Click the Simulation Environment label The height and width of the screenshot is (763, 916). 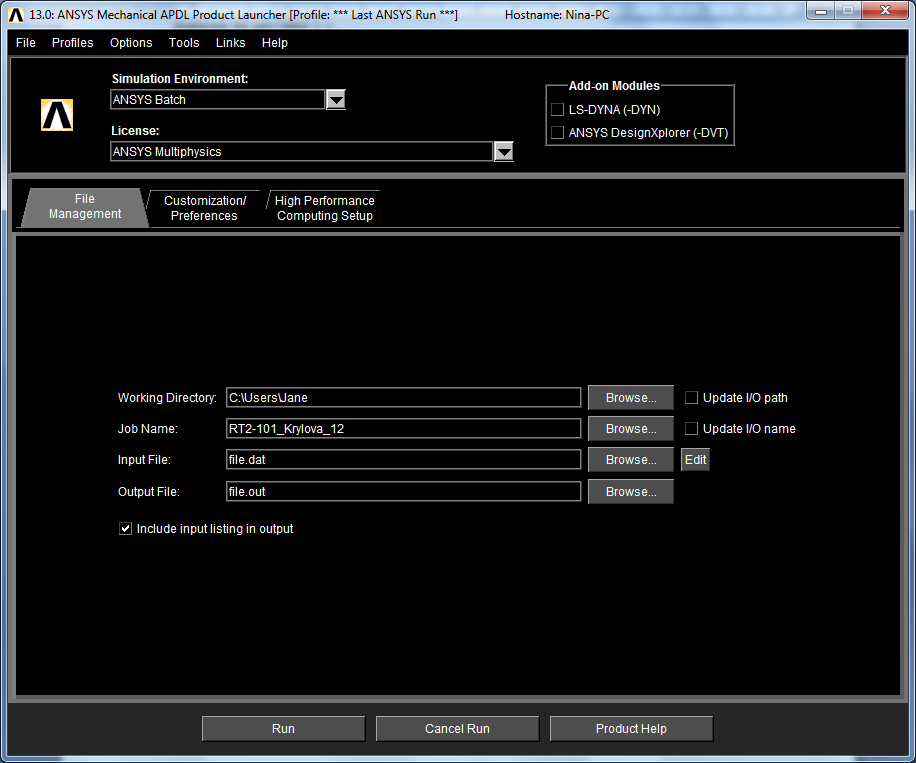point(180,79)
